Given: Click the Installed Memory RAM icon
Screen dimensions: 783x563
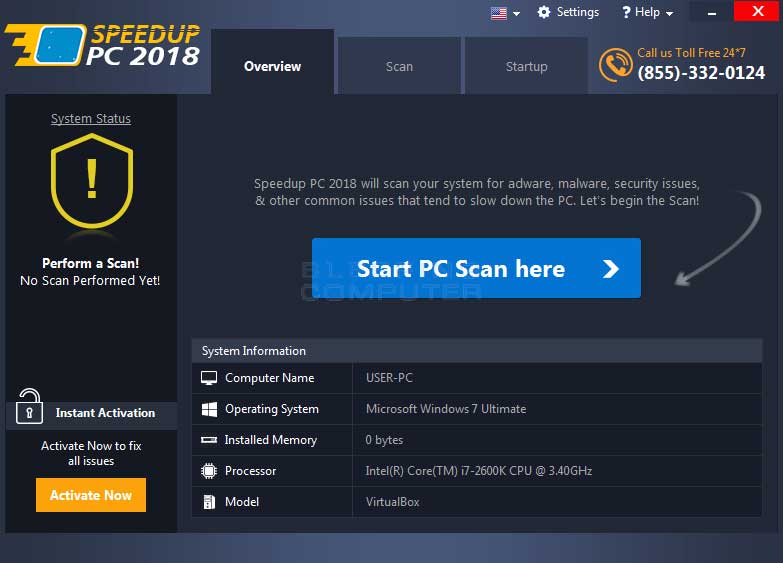Looking at the screenshot, I should pyautogui.click(x=209, y=440).
